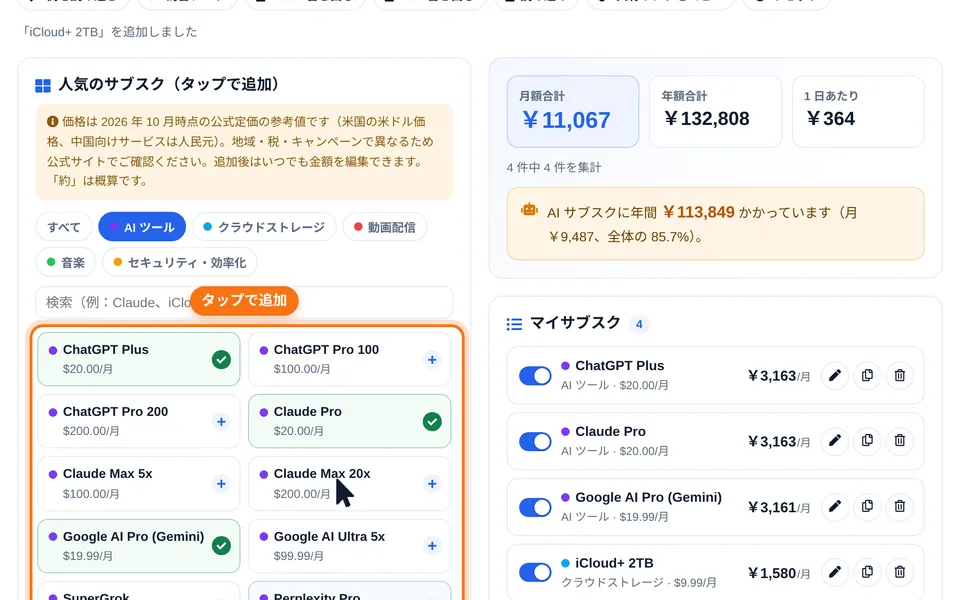Click the 4 件中 4 件を集計 text

coord(554,167)
